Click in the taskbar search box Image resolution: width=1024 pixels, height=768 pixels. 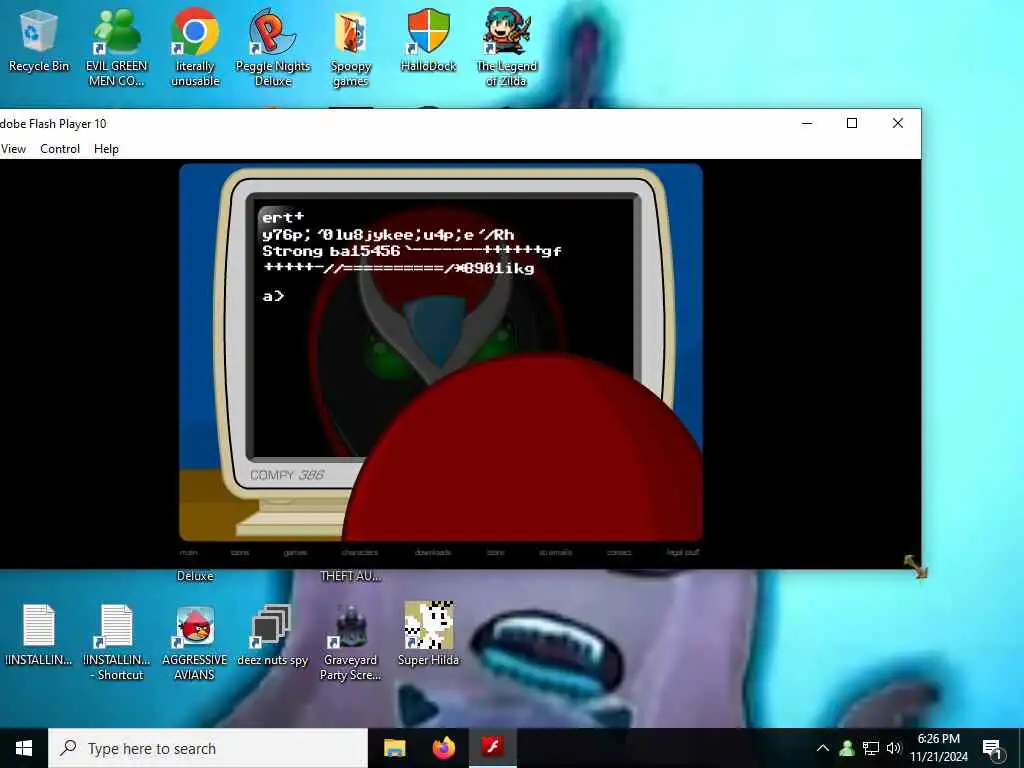(x=208, y=748)
